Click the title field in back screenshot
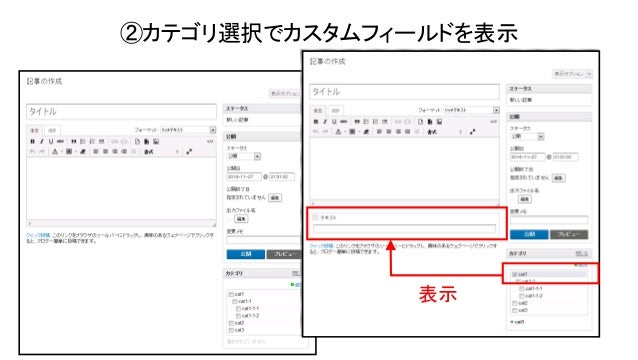Image resolution: width=638 pixels, height=360 pixels. pyautogui.click(x=121, y=112)
